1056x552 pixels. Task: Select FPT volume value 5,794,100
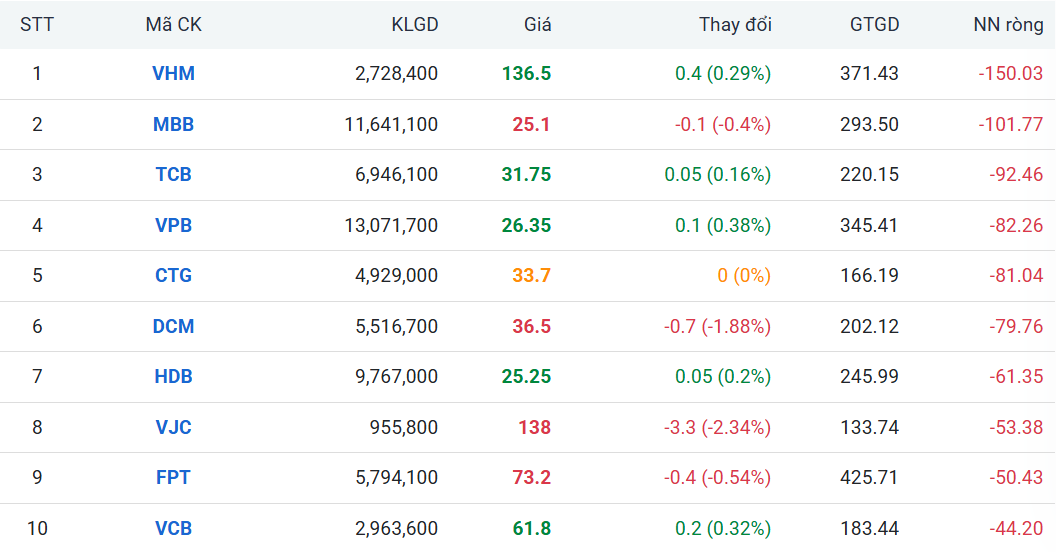(x=397, y=477)
